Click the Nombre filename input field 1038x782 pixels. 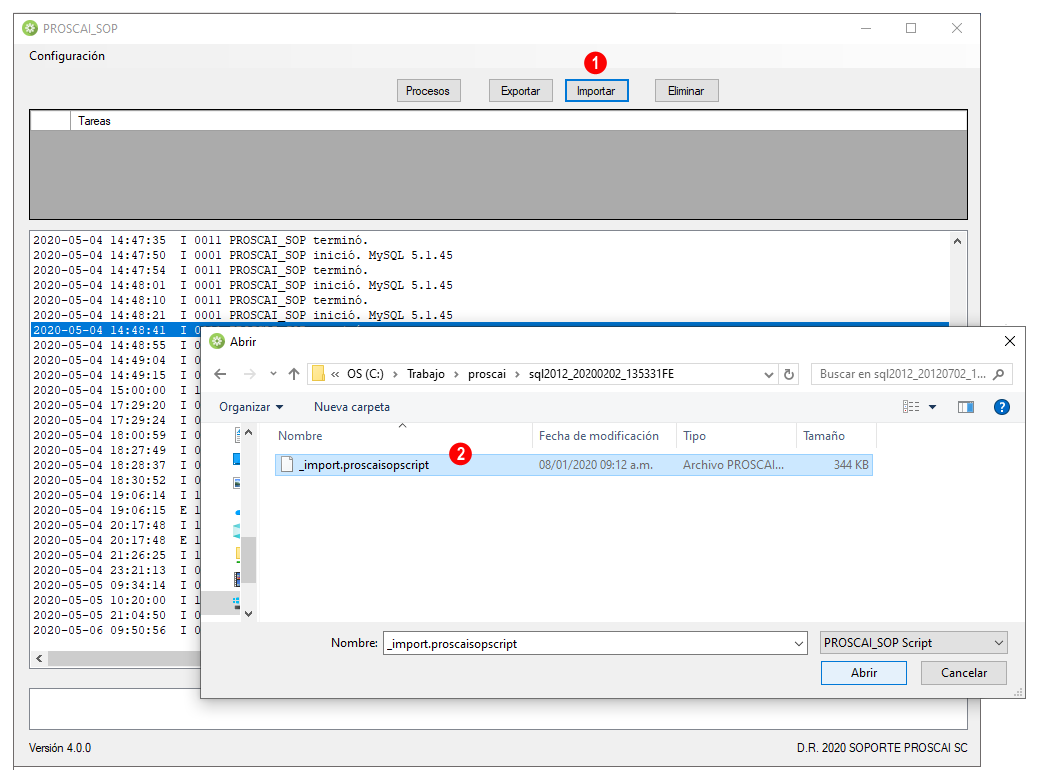(x=588, y=643)
